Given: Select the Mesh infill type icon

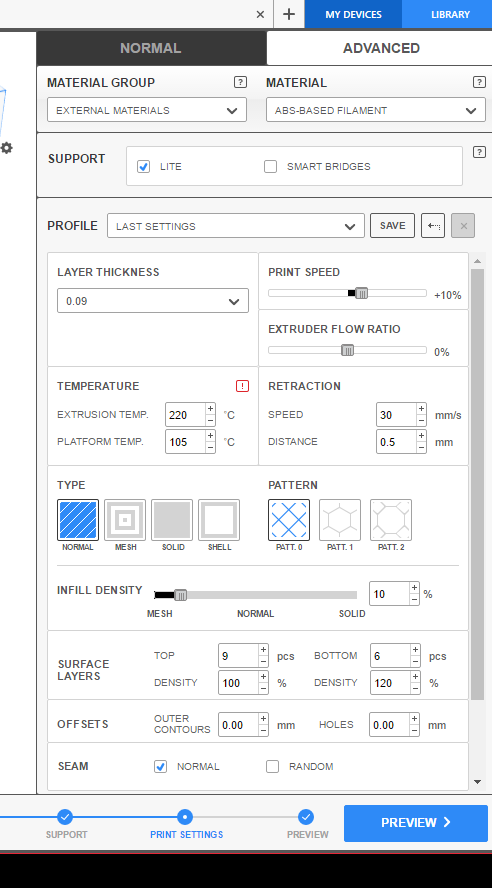Looking at the screenshot, I should (x=125, y=520).
